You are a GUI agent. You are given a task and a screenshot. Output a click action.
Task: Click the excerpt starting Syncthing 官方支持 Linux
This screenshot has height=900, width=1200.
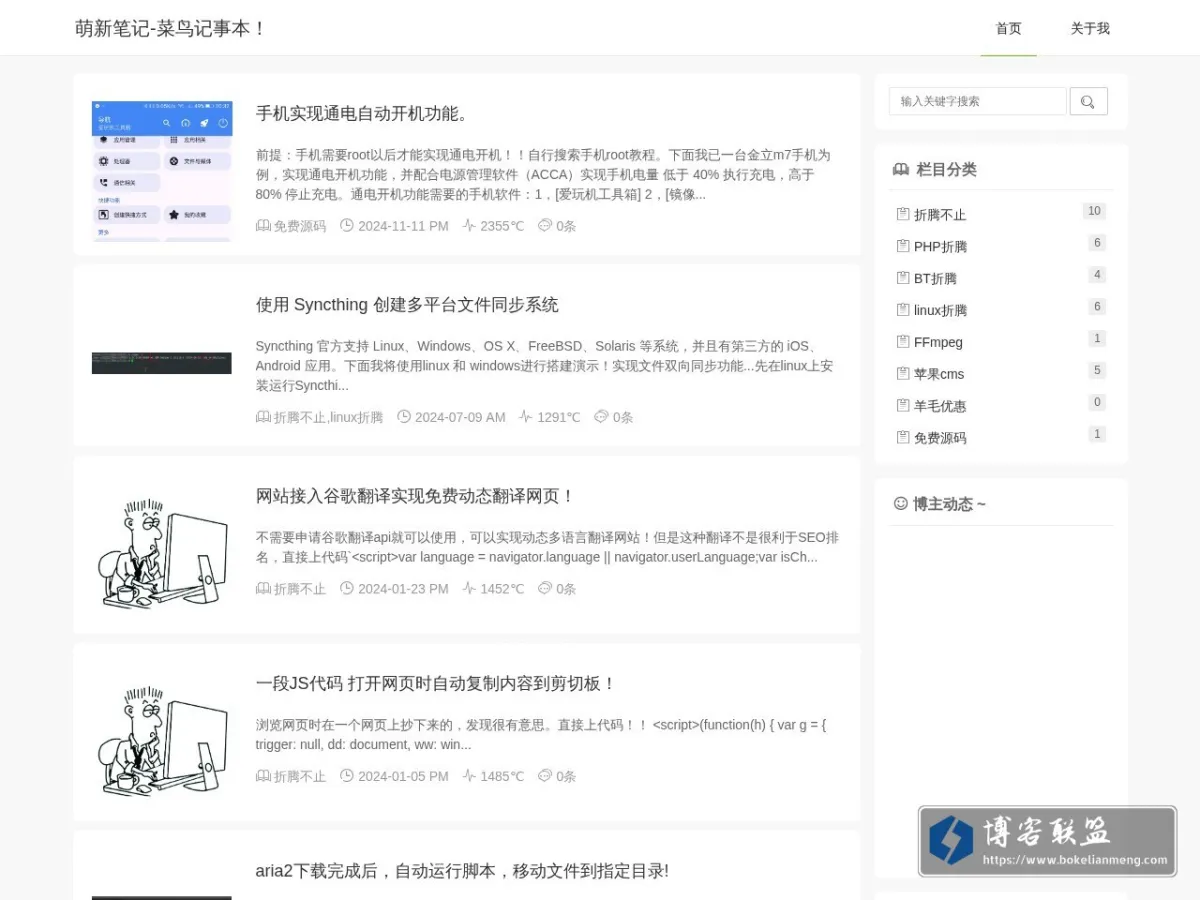pyautogui.click(x=544, y=366)
